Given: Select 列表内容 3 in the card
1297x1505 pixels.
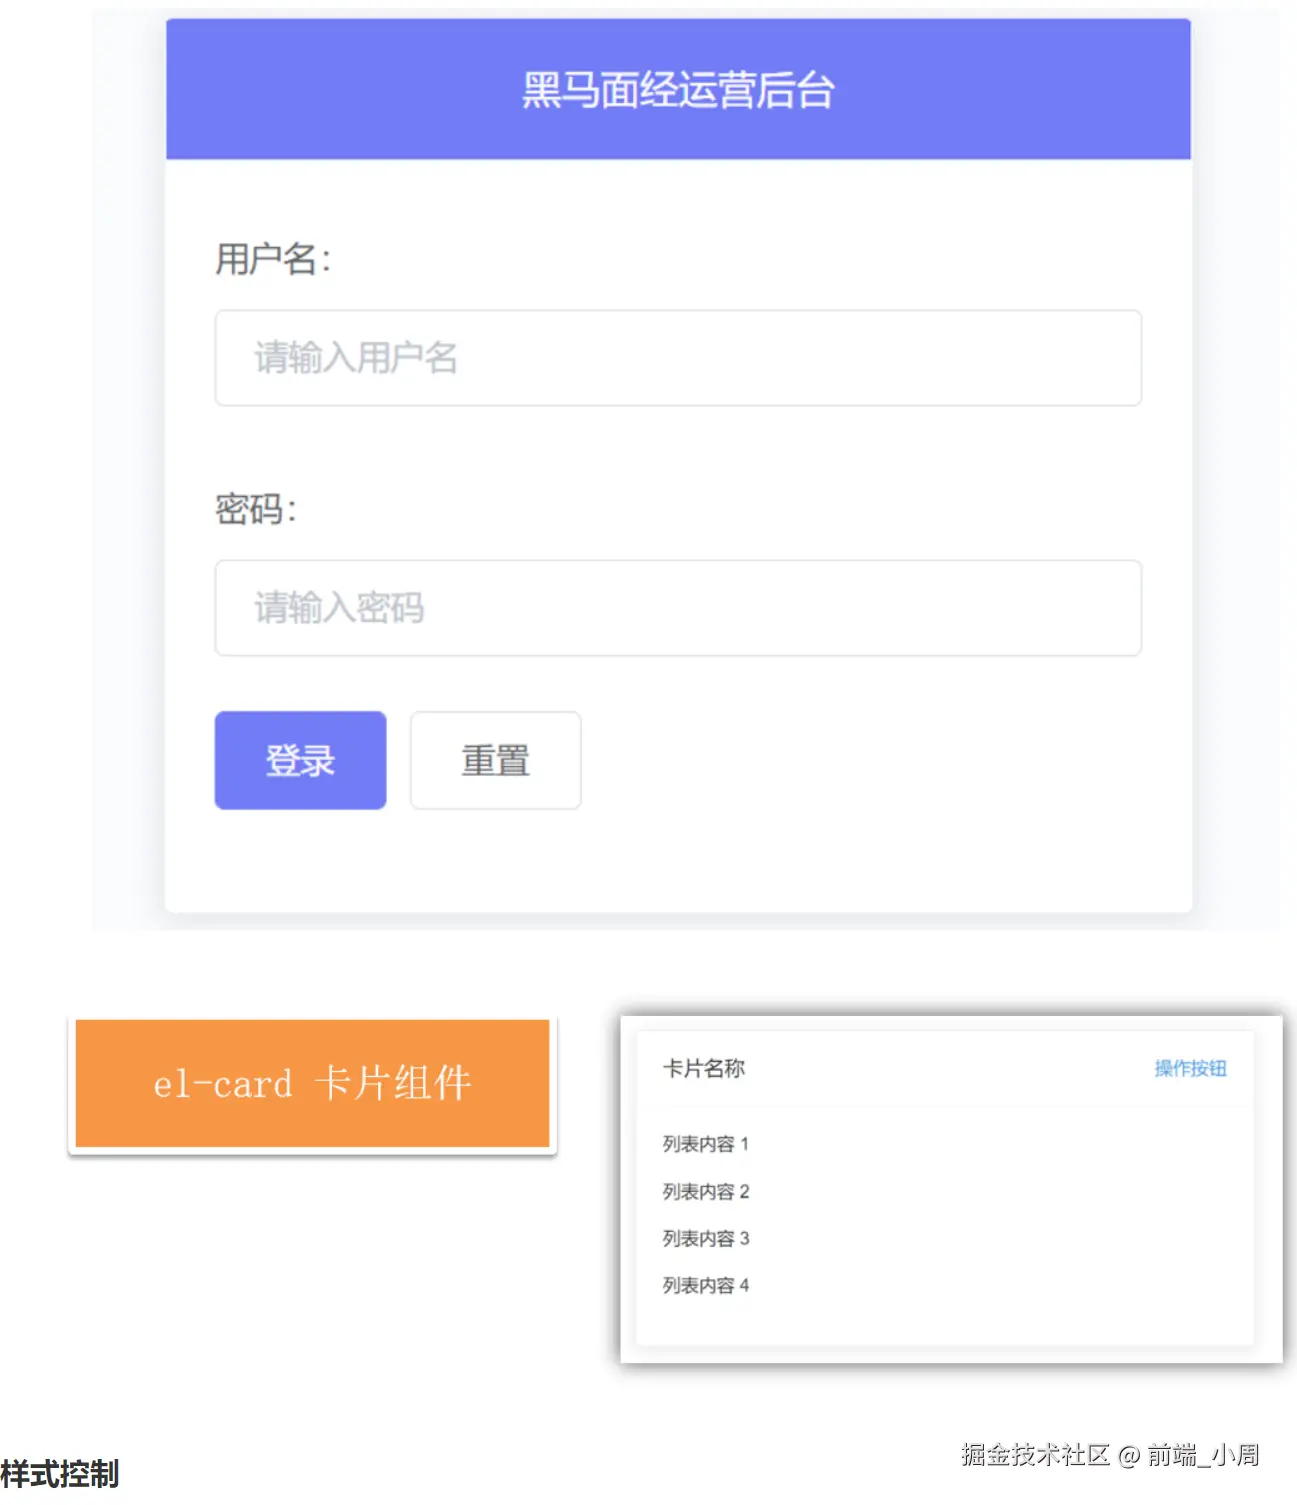Looking at the screenshot, I should (705, 1238).
